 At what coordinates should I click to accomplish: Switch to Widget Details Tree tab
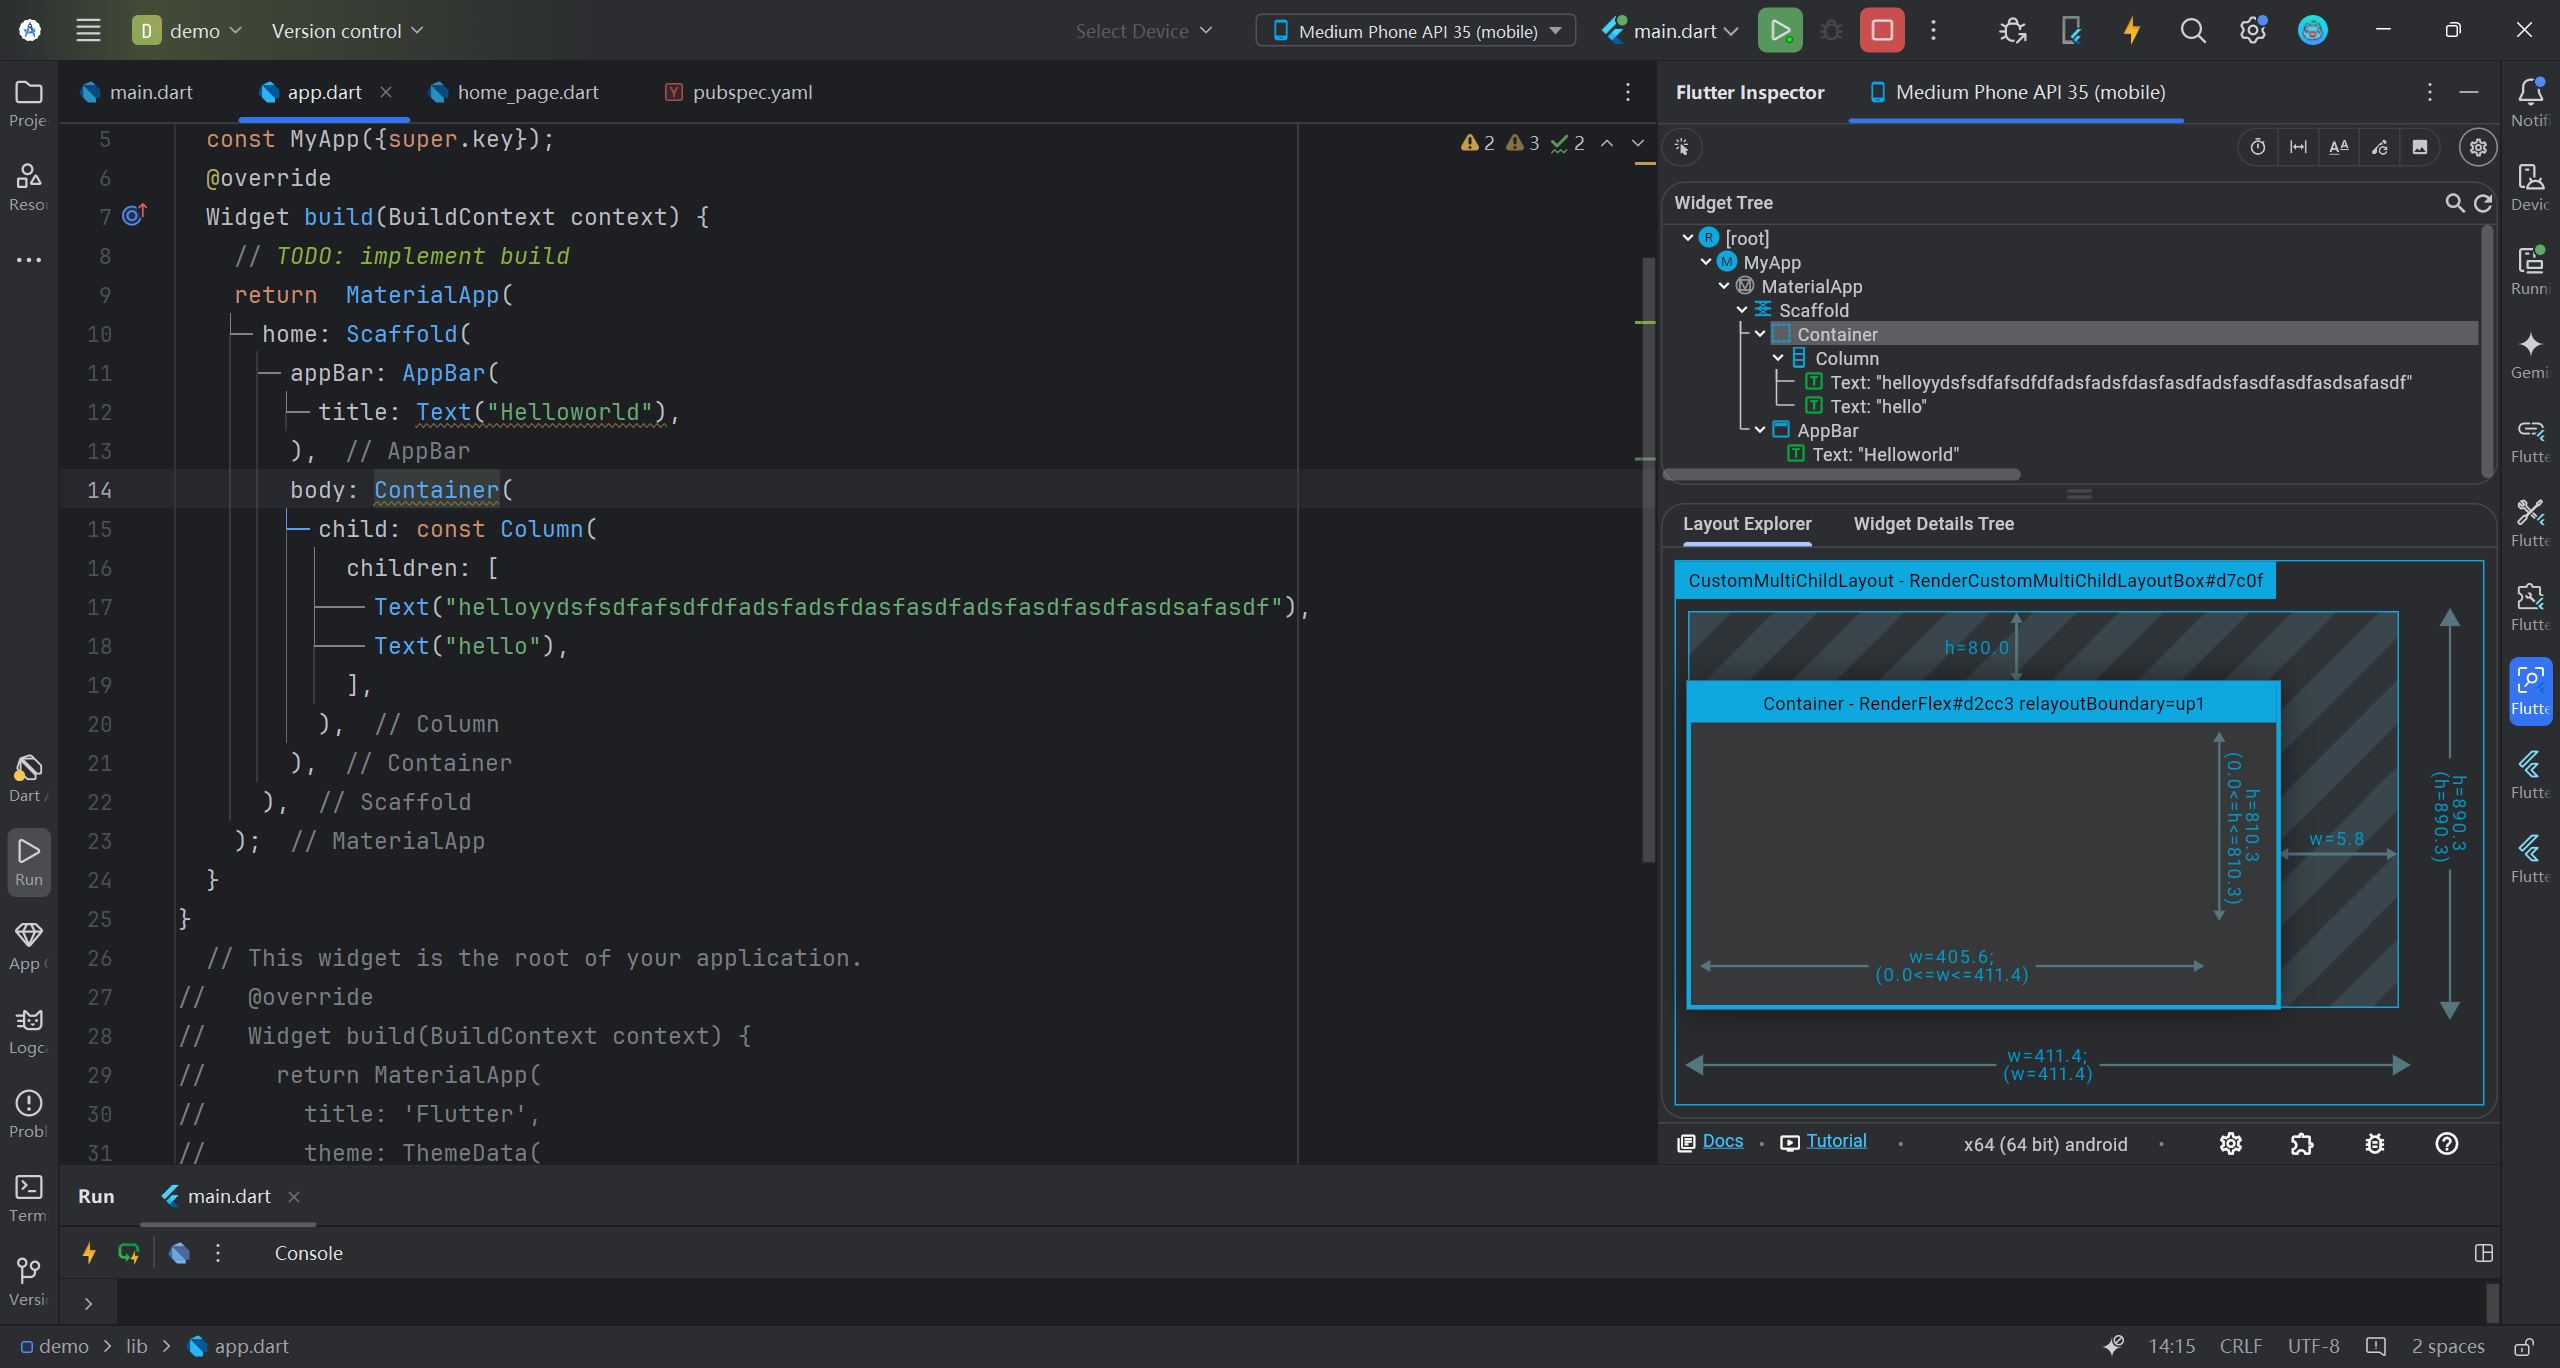point(1933,524)
